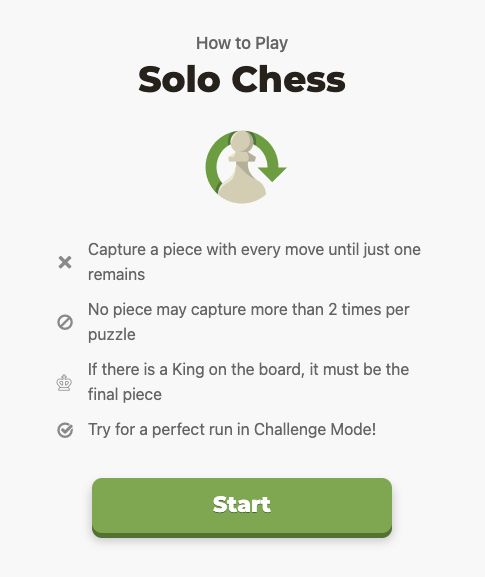Image resolution: width=485 pixels, height=577 pixels.
Task: Click the prohibited circle-slash icon
Action: click(x=65, y=322)
